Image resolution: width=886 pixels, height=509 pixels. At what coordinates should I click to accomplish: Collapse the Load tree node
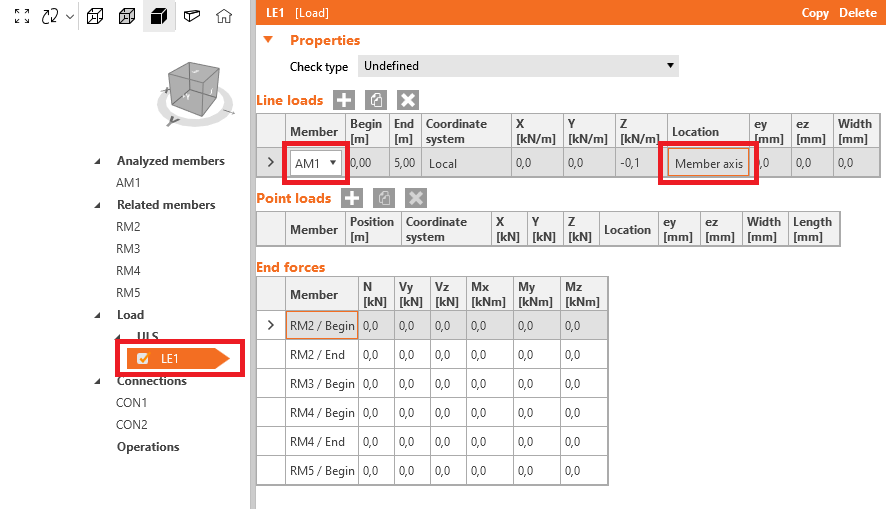point(98,315)
